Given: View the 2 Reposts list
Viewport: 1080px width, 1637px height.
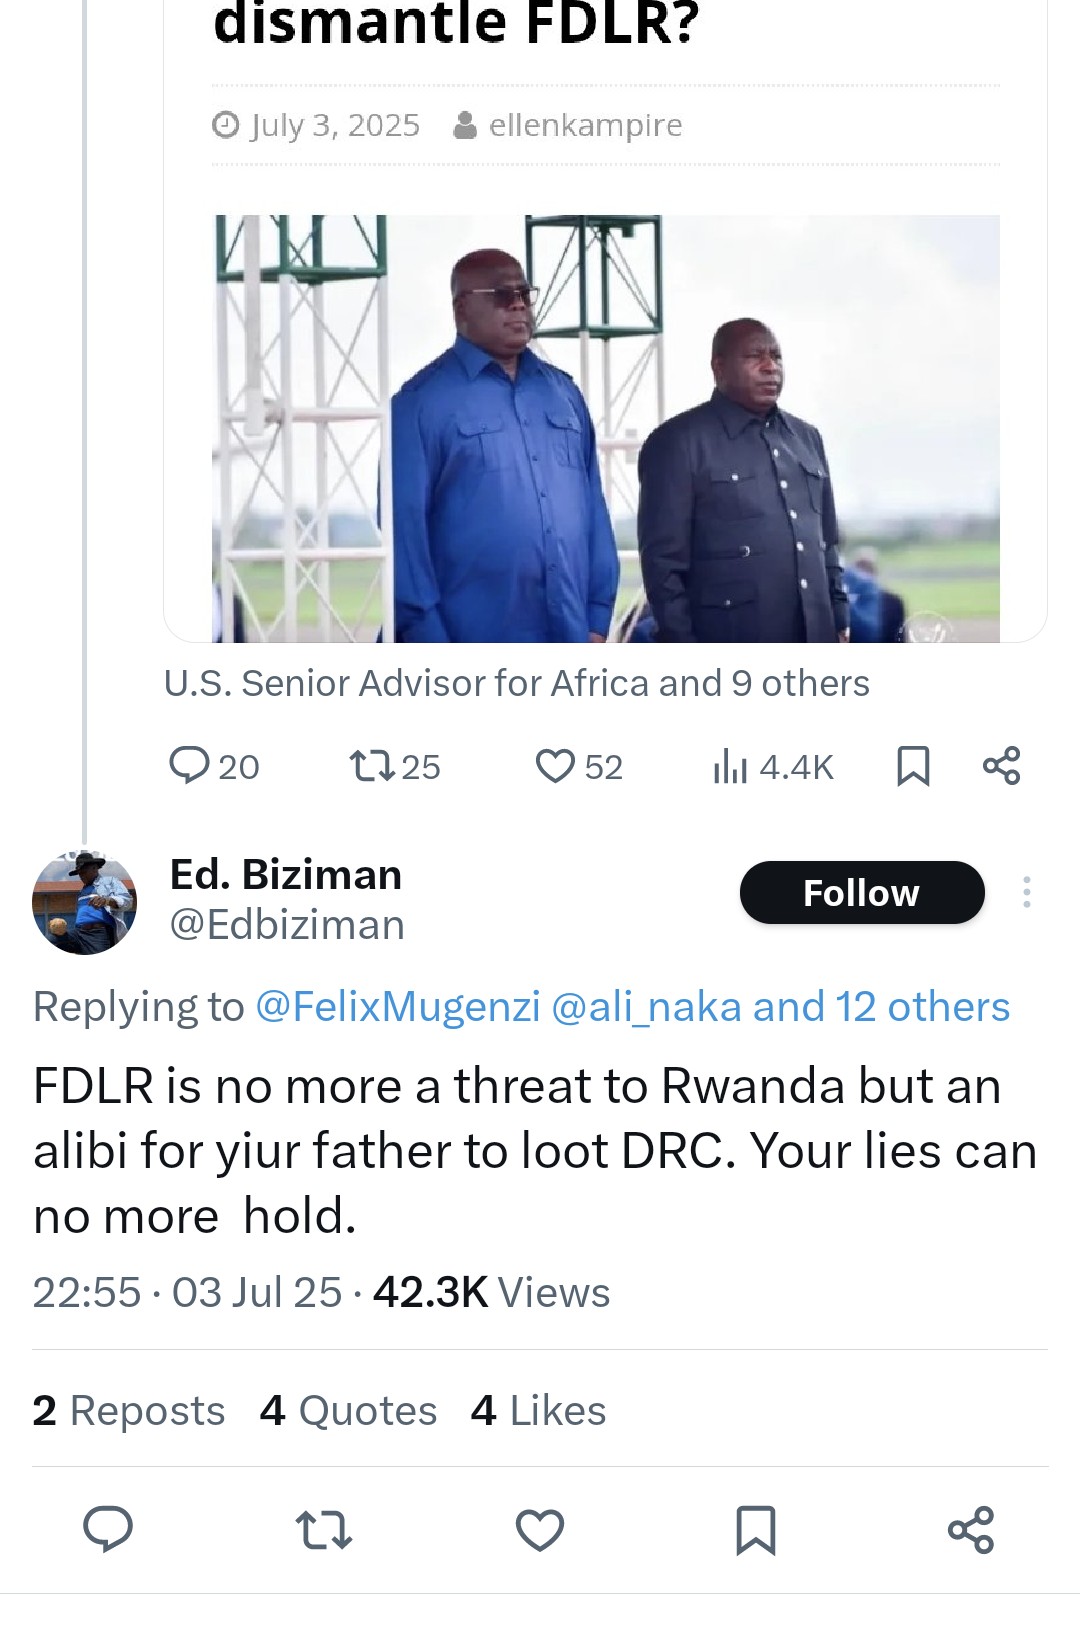Looking at the screenshot, I should point(128,1410).
